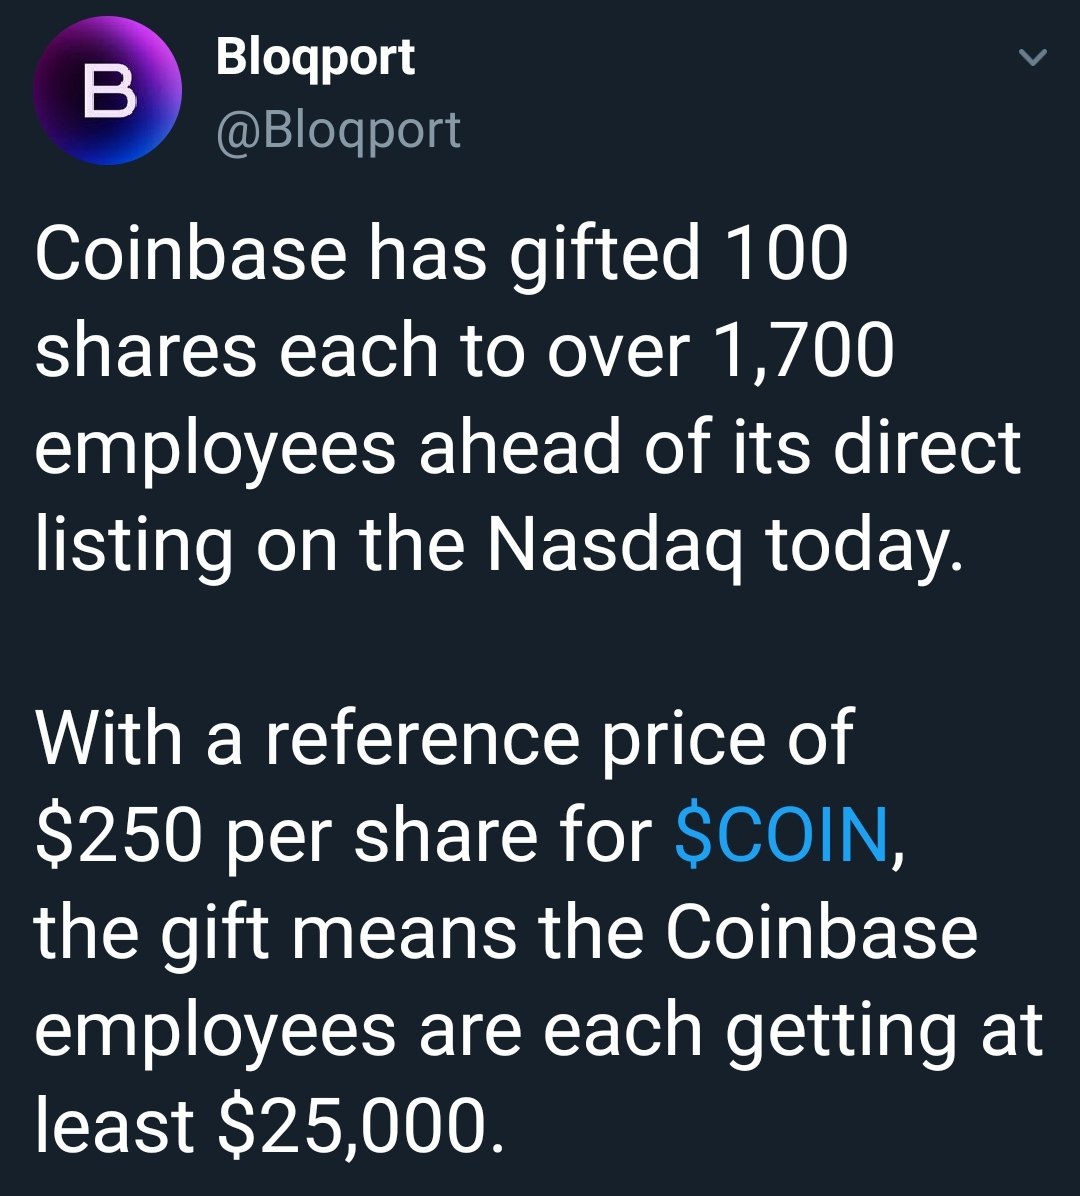
Task: Select the first tweet paragraph about Coinbase shares
Action: pos(528,398)
